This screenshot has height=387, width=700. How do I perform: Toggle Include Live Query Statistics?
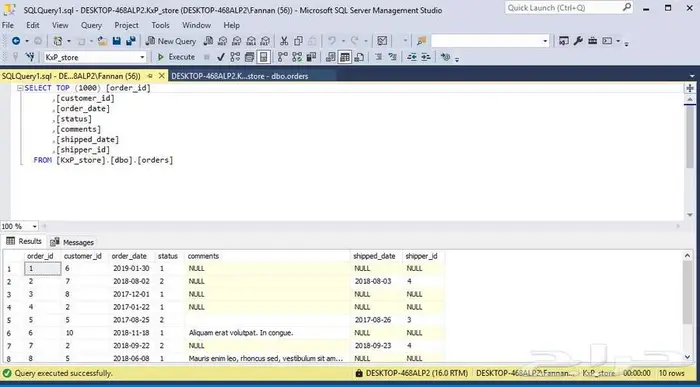coord(297,57)
